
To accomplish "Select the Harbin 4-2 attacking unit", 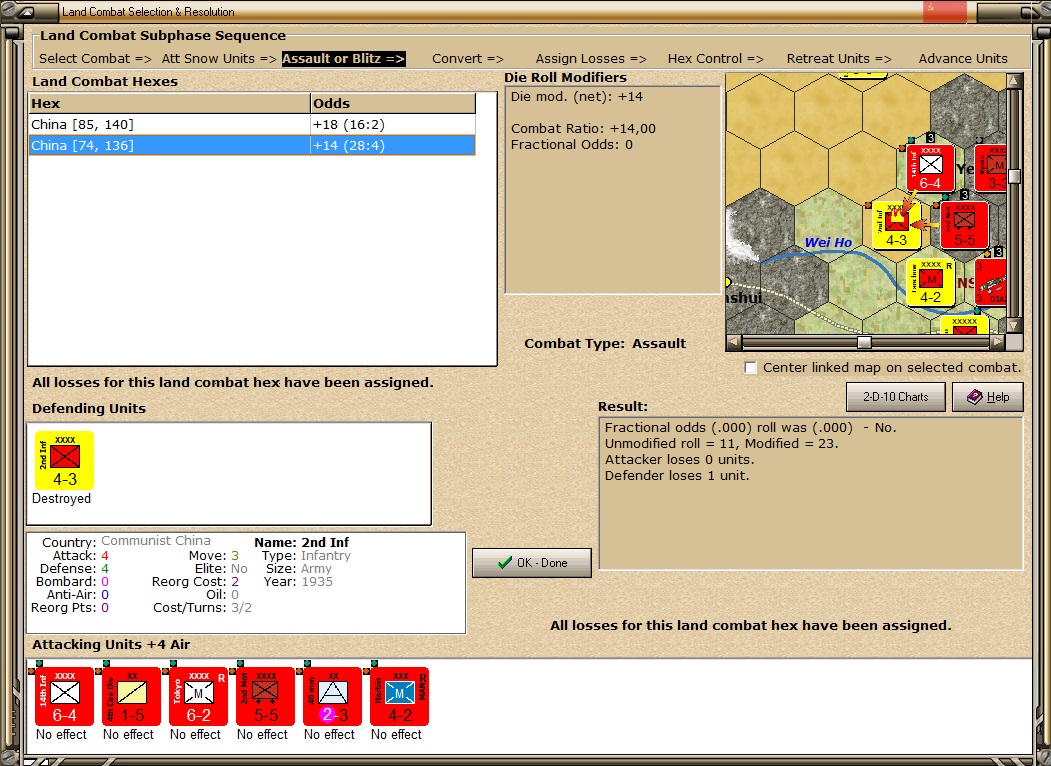I will pos(399,696).
